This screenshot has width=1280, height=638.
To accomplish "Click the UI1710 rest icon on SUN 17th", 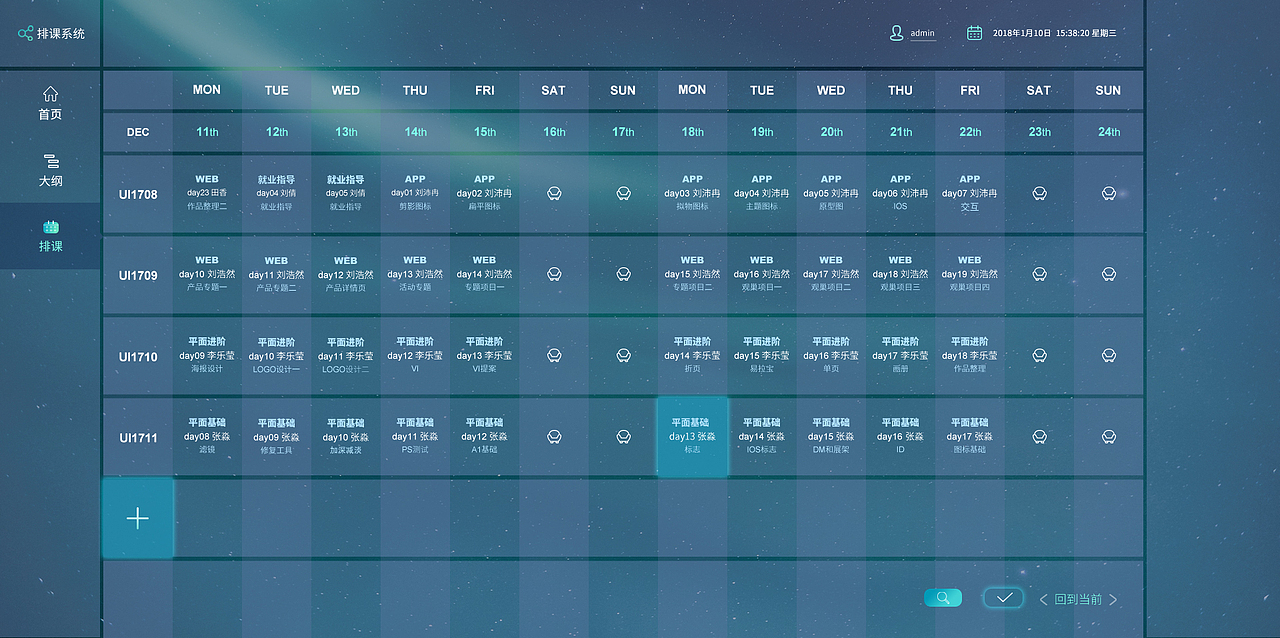I will coord(623,355).
